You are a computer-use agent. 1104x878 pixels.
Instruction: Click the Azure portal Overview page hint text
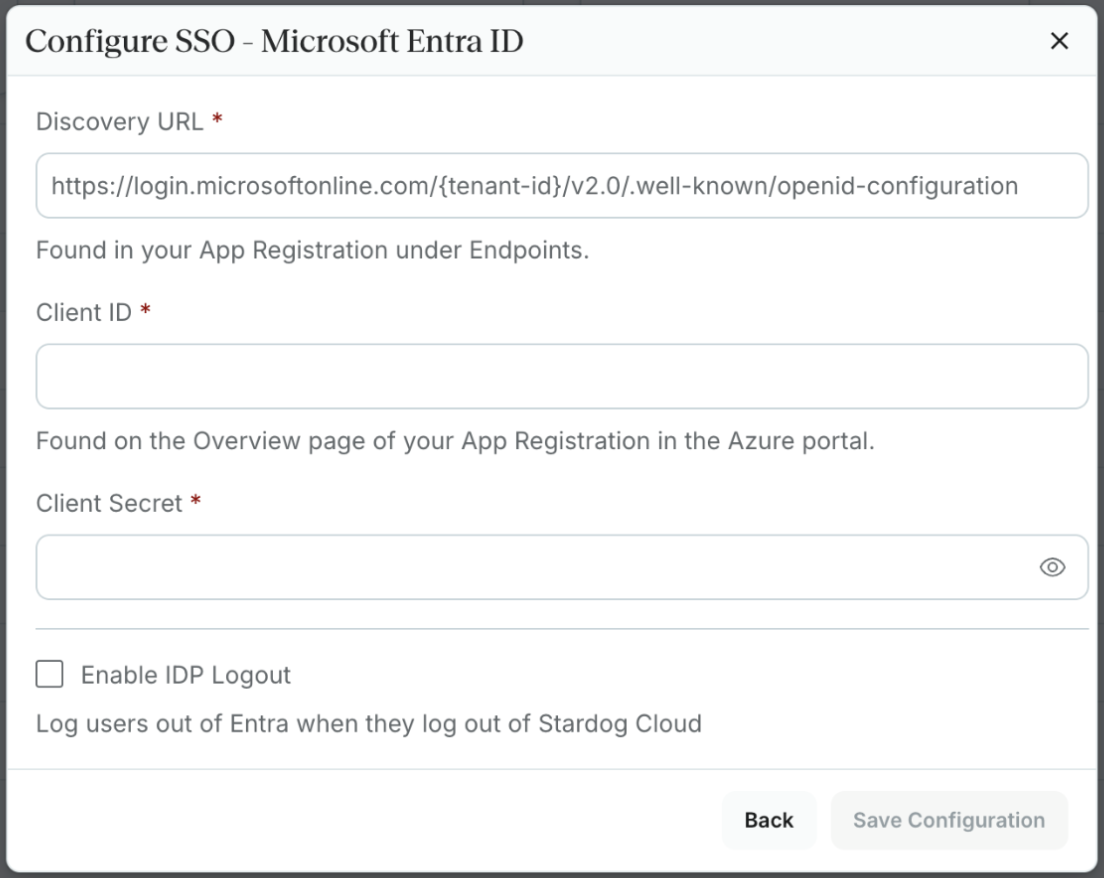point(456,441)
